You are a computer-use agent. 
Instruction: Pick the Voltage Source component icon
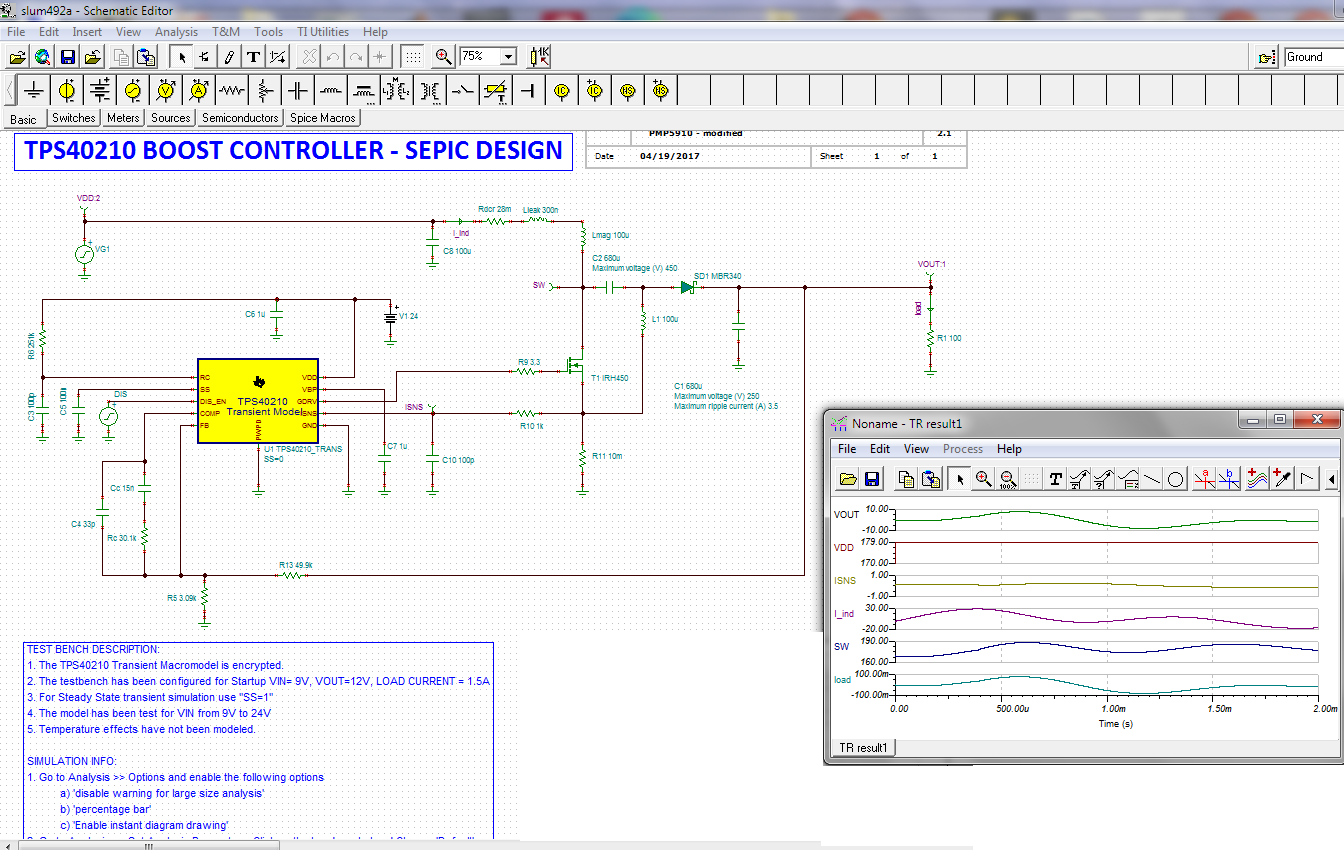click(66, 89)
